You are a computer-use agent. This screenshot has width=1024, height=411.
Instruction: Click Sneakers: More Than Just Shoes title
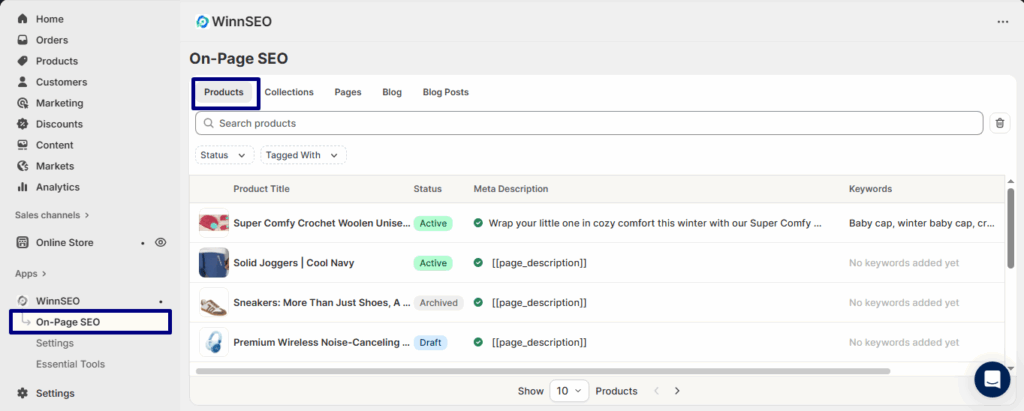point(322,303)
